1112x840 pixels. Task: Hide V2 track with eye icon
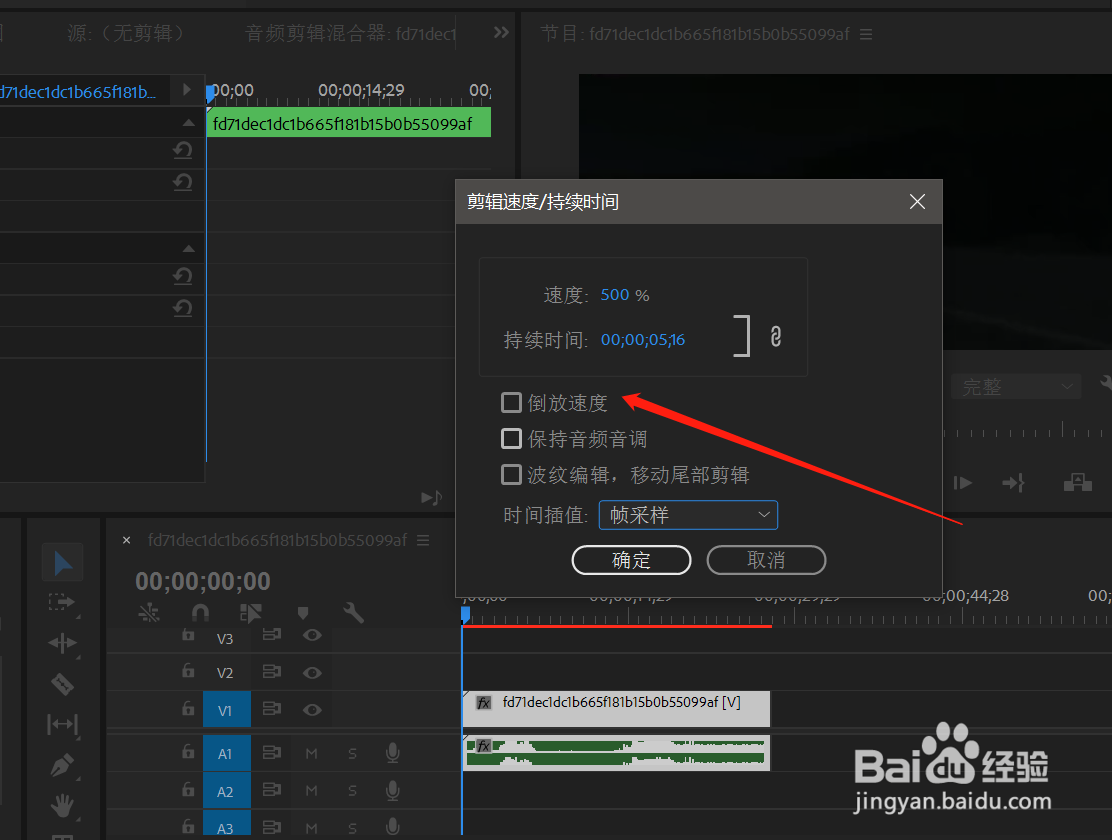coord(312,673)
